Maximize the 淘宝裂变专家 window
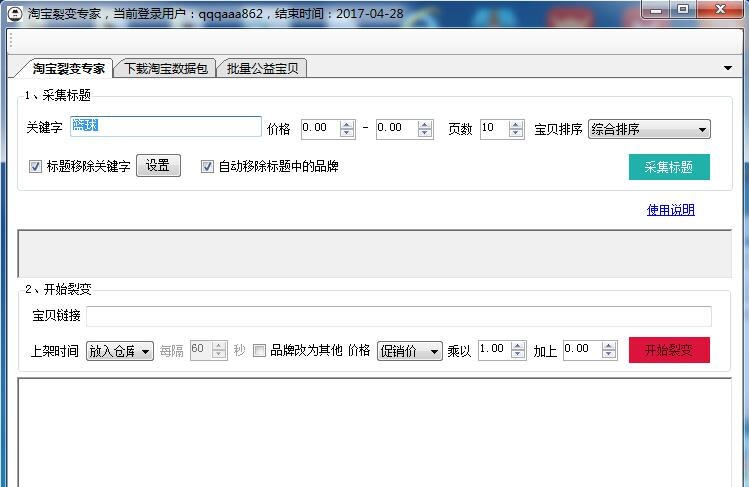749x487 pixels. [683, 10]
